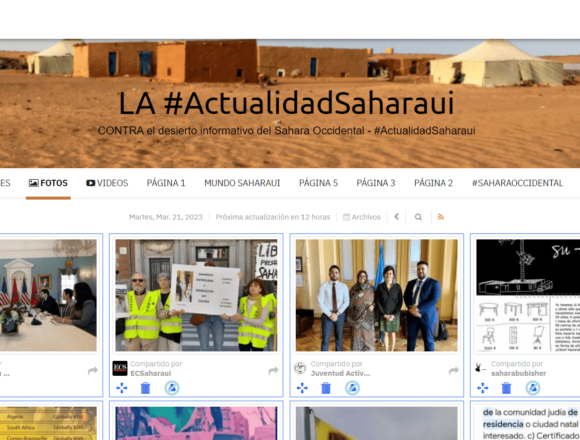Share the meeting-room photo card with arrow icon
The image size is (580, 440).
(x=93, y=370)
